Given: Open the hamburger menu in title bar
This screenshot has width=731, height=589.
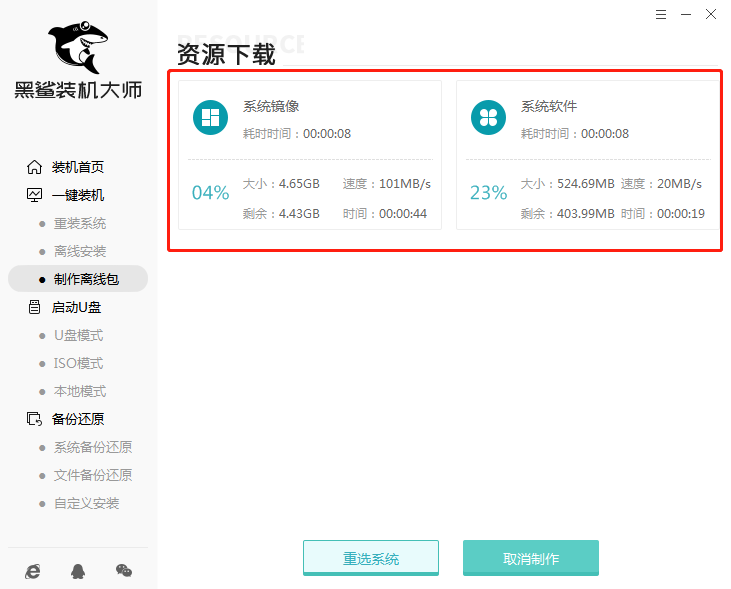Looking at the screenshot, I should [659, 14].
